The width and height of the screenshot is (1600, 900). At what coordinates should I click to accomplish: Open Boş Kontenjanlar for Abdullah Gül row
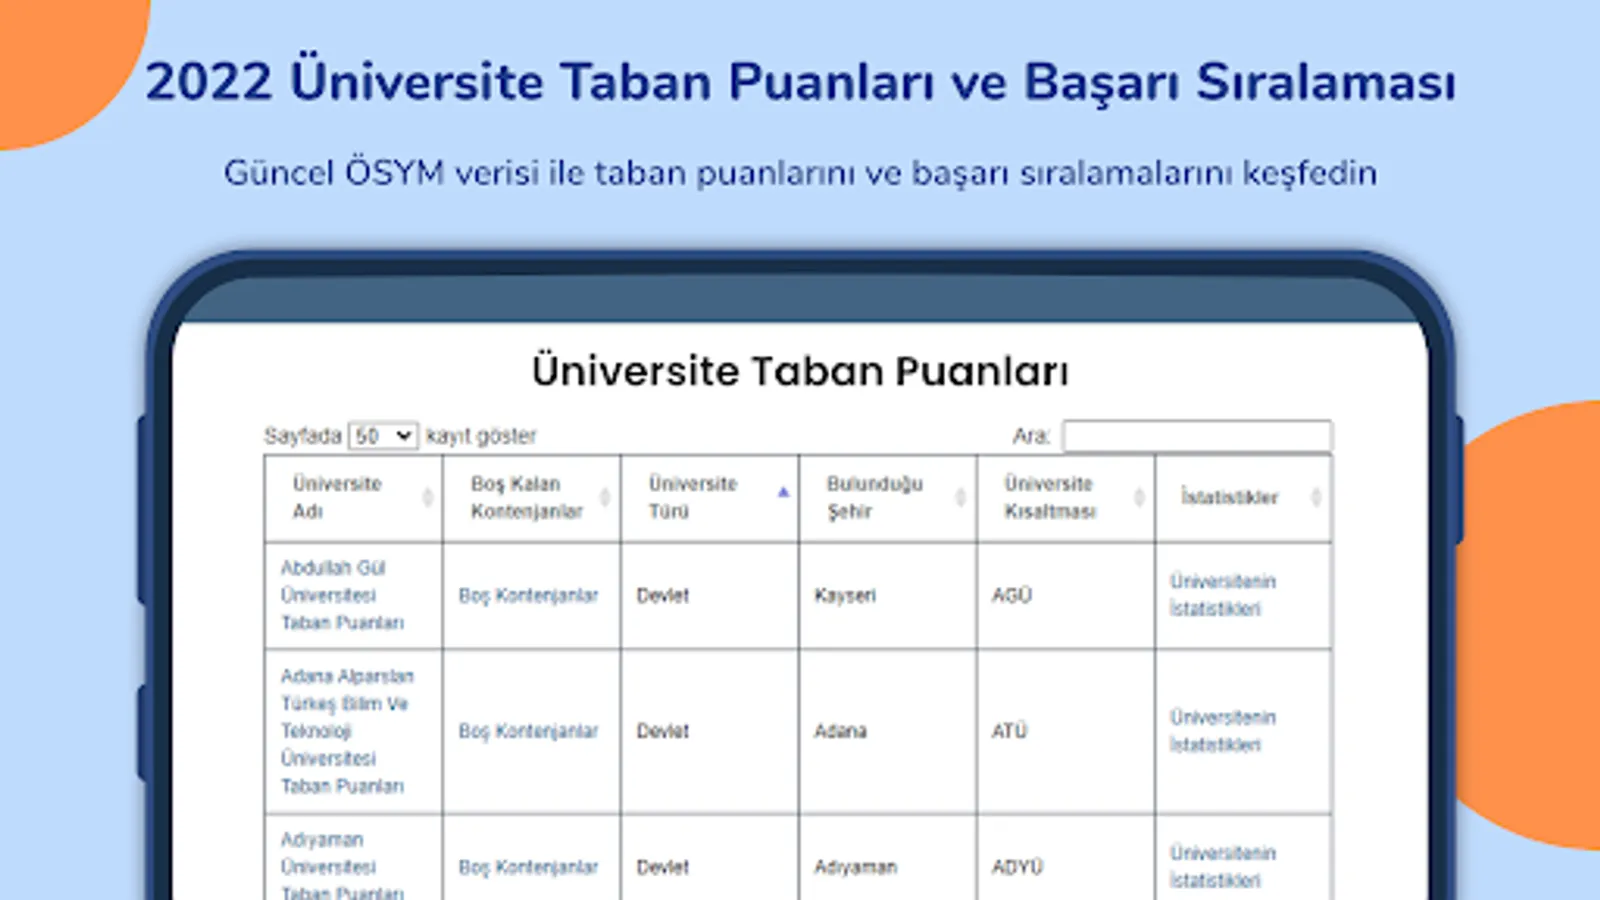point(528,595)
